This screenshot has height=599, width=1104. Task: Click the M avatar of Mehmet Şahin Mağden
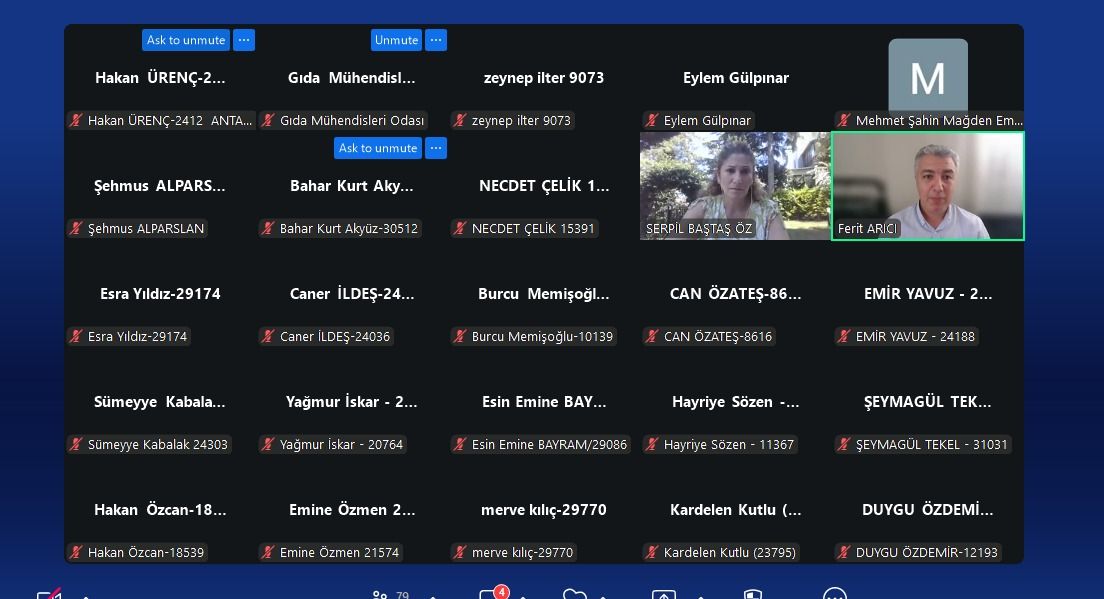point(927,76)
